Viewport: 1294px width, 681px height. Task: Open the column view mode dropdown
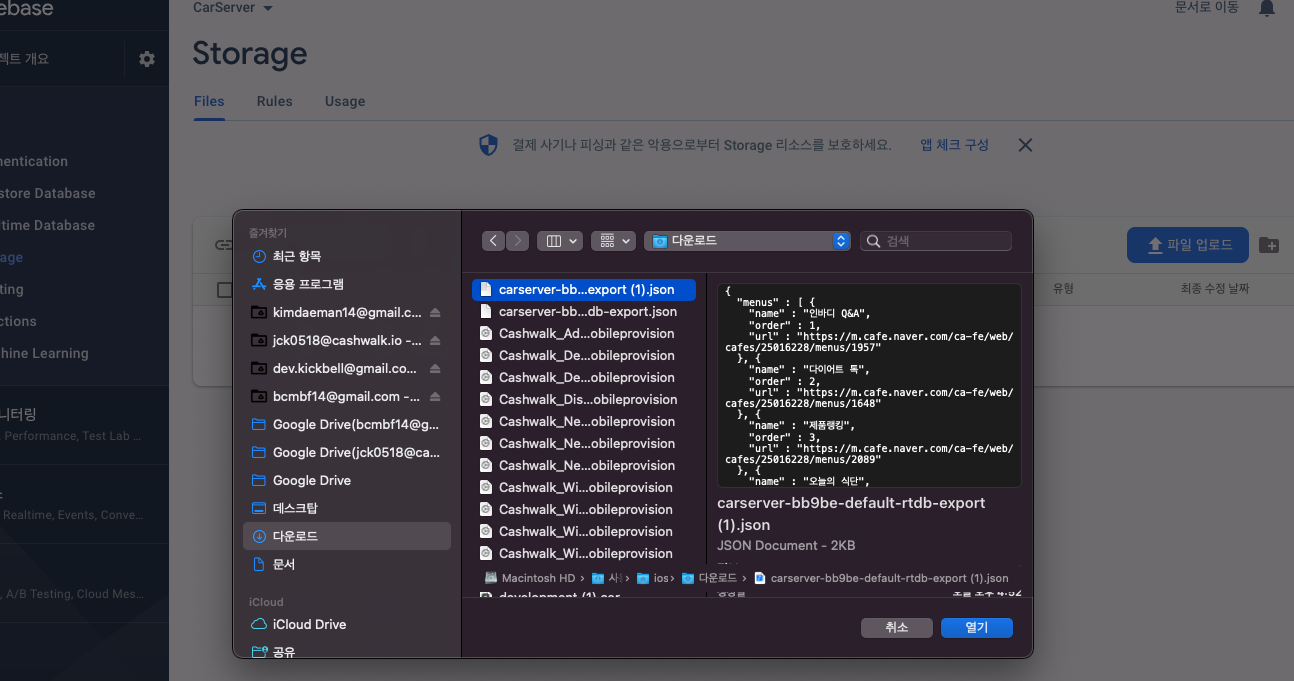pos(559,241)
